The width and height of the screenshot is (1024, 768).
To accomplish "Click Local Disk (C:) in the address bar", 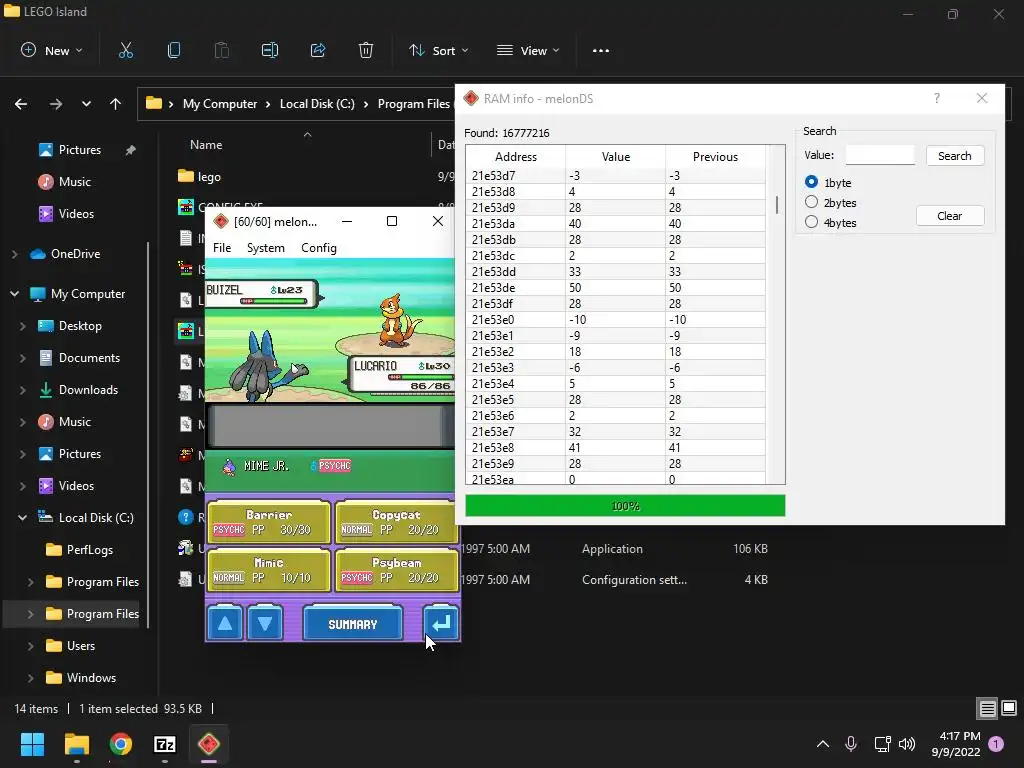I will click(317, 104).
